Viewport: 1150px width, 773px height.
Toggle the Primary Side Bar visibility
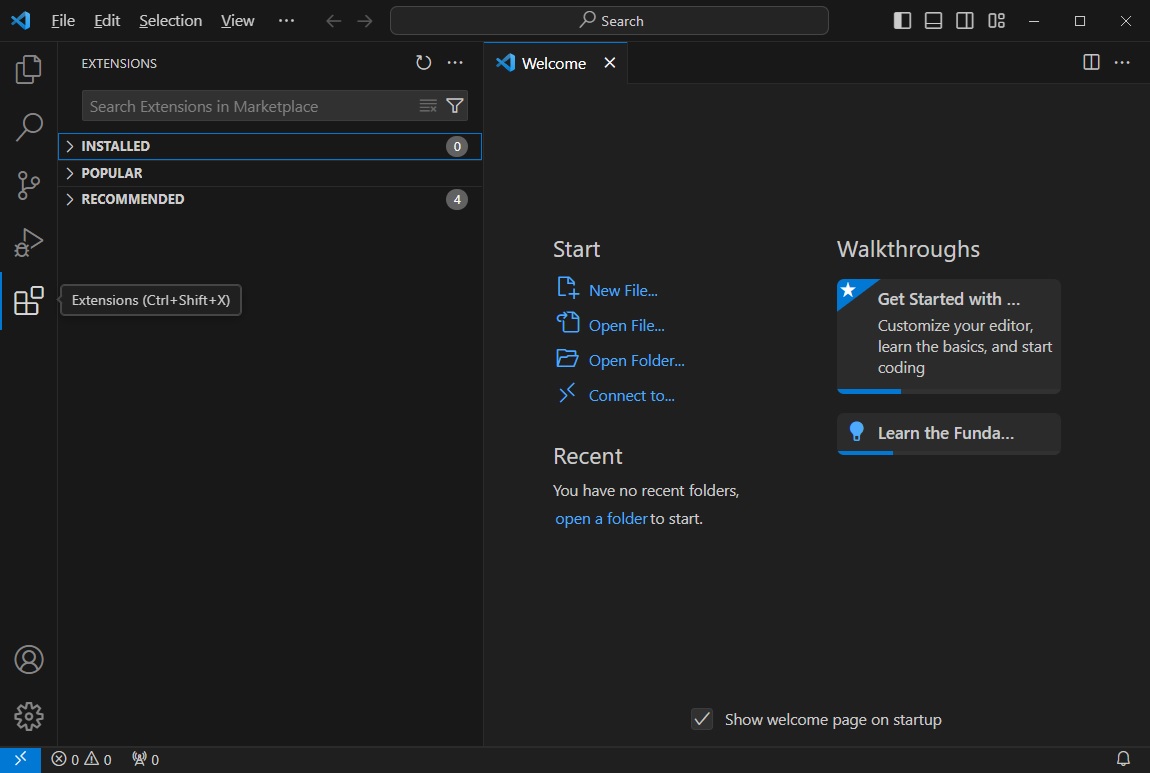901,20
